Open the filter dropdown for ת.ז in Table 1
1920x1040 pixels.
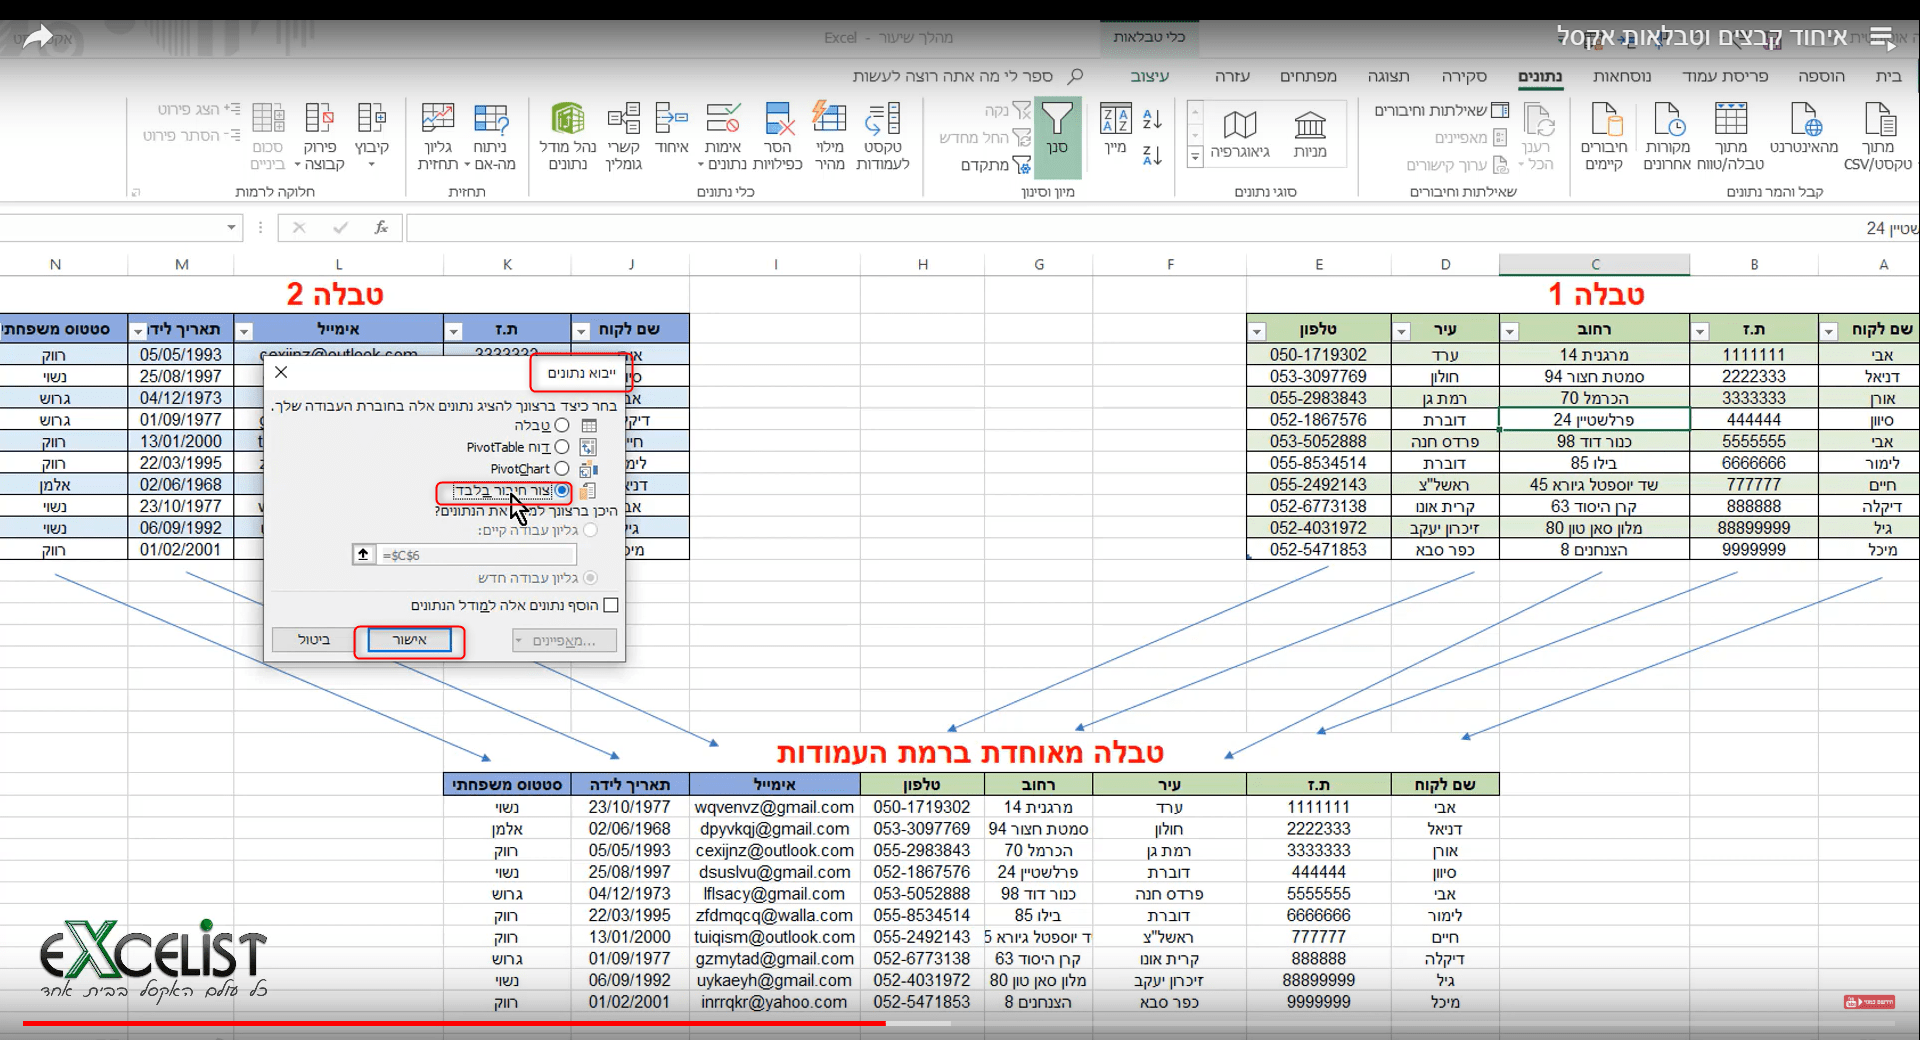pos(1699,331)
